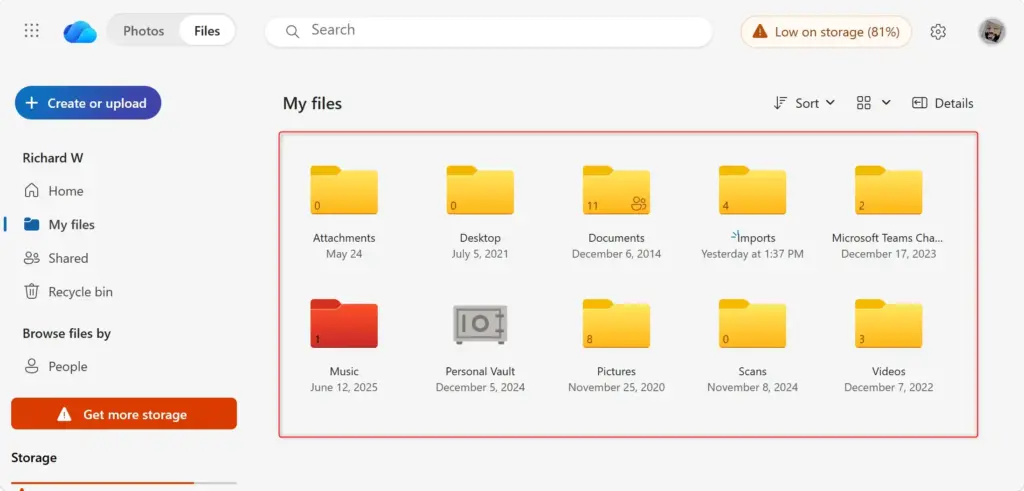The height and width of the screenshot is (491, 1024).
Task: Click Create or upload button
Action: 88,103
